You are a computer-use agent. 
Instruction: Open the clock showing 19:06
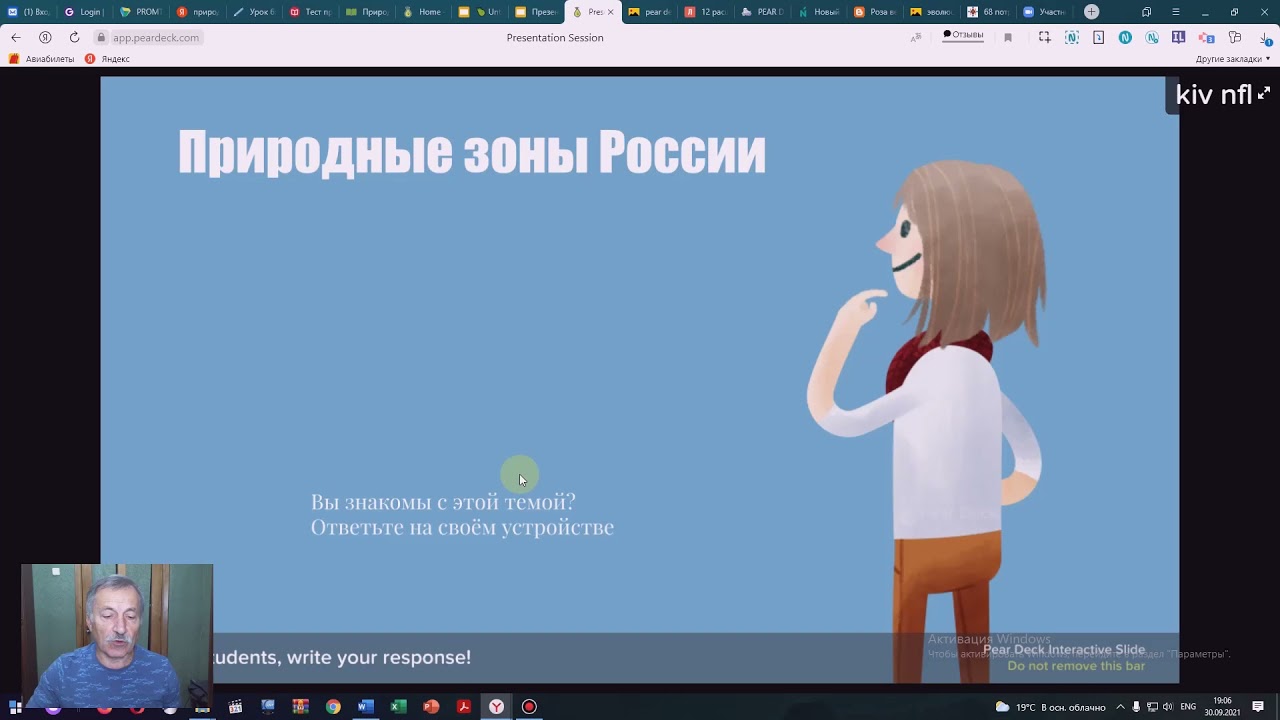tap(1222, 707)
